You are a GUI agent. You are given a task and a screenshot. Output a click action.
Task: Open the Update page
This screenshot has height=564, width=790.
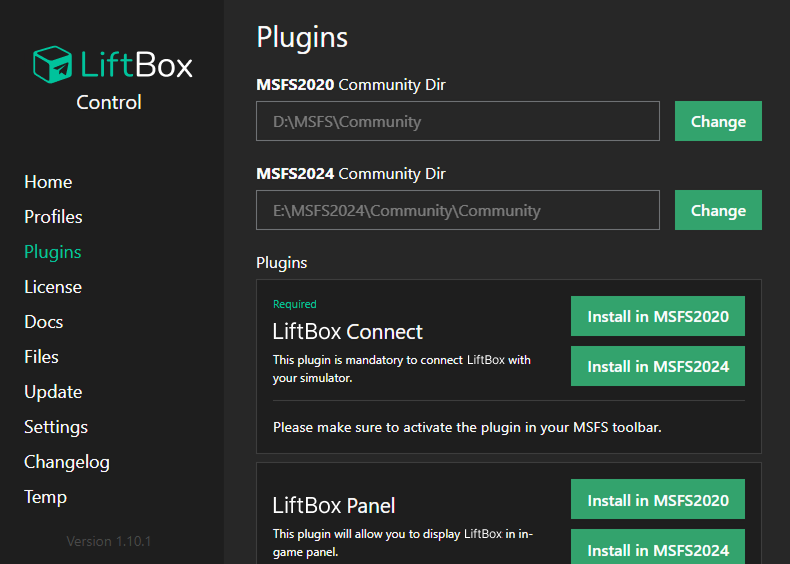click(53, 392)
